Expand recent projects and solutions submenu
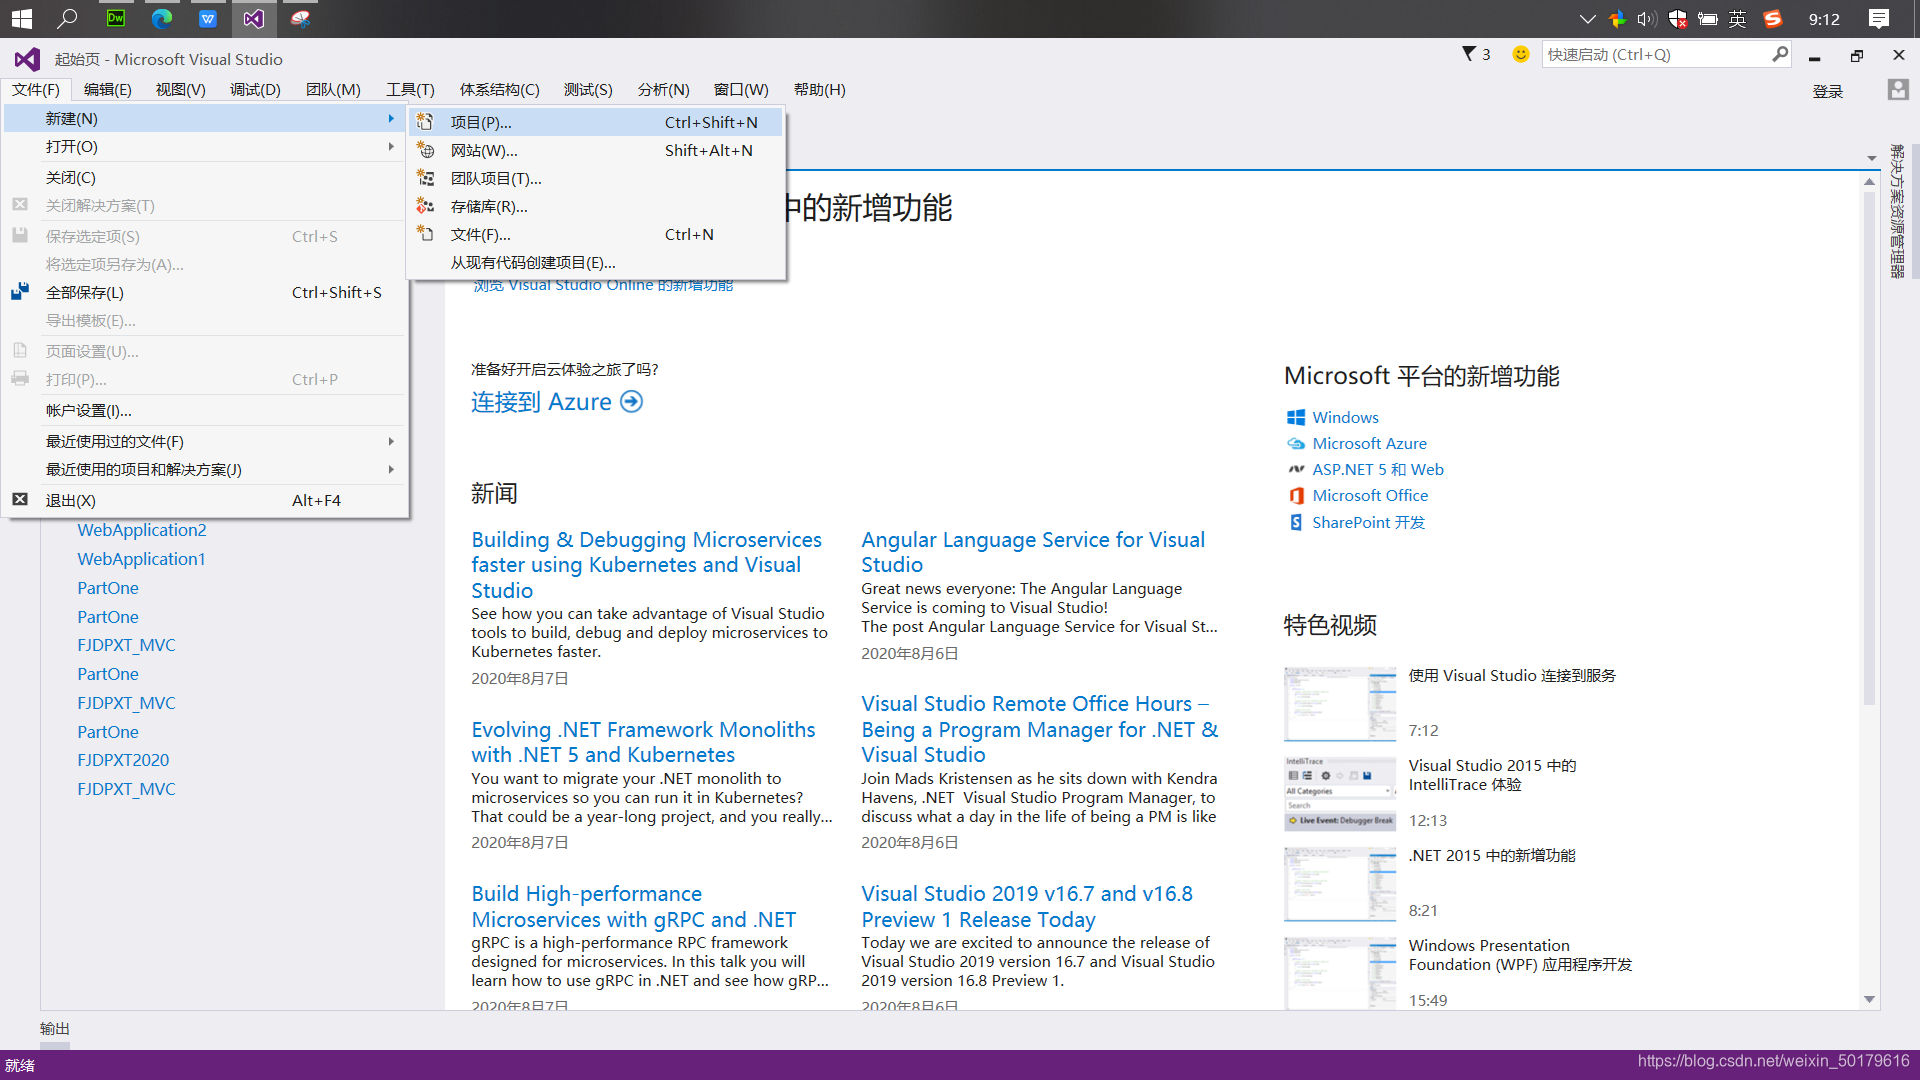This screenshot has height=1080, width=1920. (391, 469)
